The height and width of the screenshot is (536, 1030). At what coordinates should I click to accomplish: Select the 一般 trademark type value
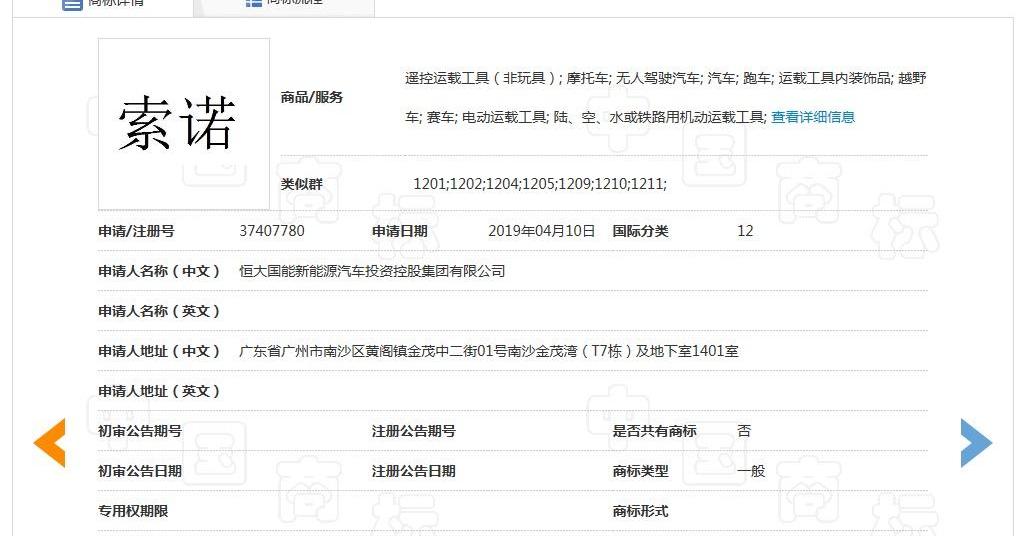tap(751, 471)
